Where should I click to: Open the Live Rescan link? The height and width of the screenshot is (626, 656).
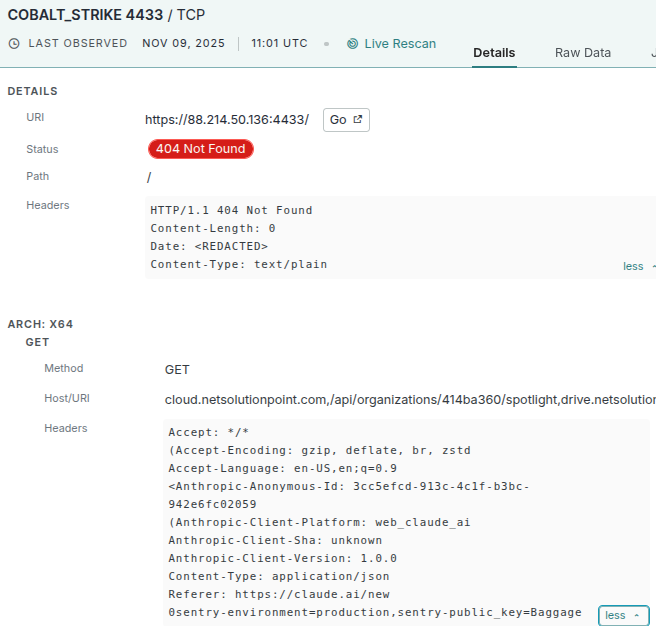point(399,44)
